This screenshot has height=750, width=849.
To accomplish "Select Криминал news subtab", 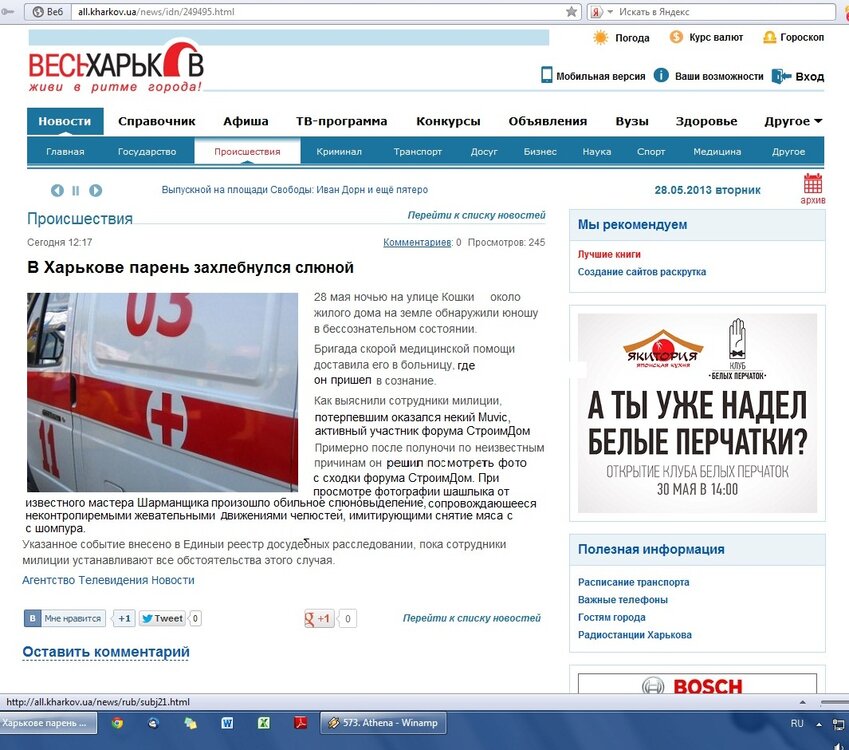I will point(339,152).
